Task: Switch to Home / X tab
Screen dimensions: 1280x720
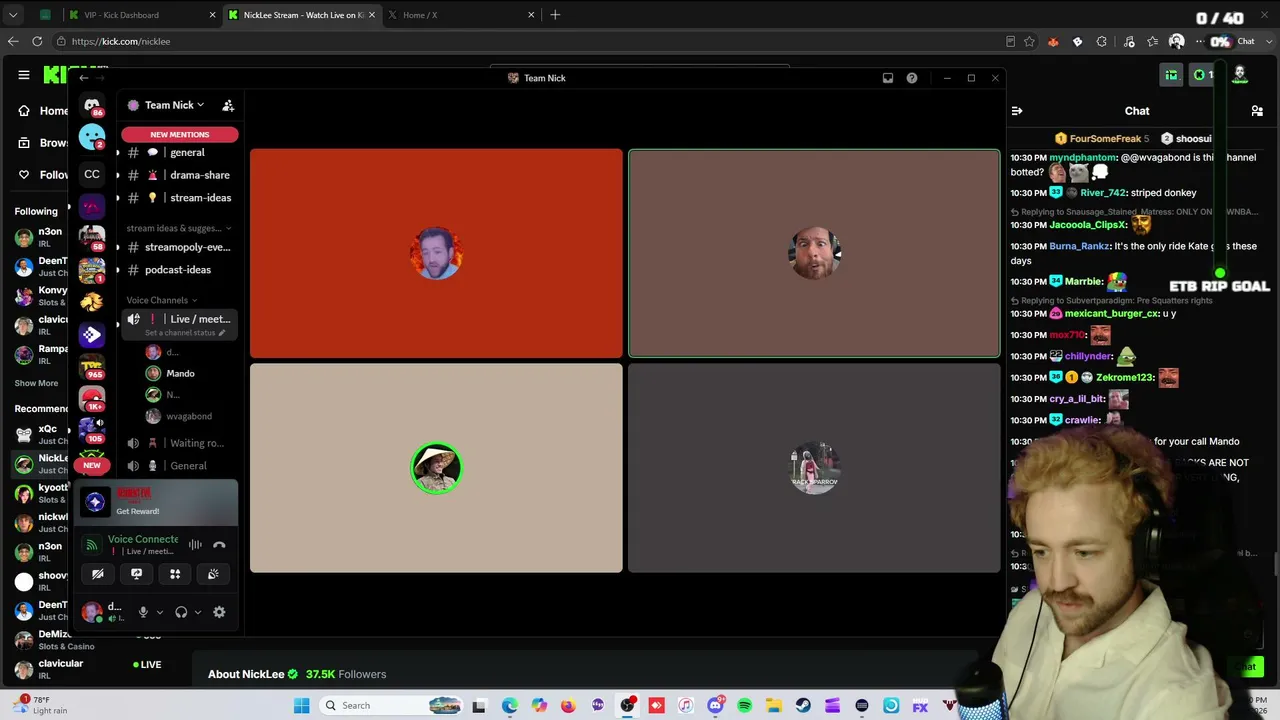Action: 459,15
